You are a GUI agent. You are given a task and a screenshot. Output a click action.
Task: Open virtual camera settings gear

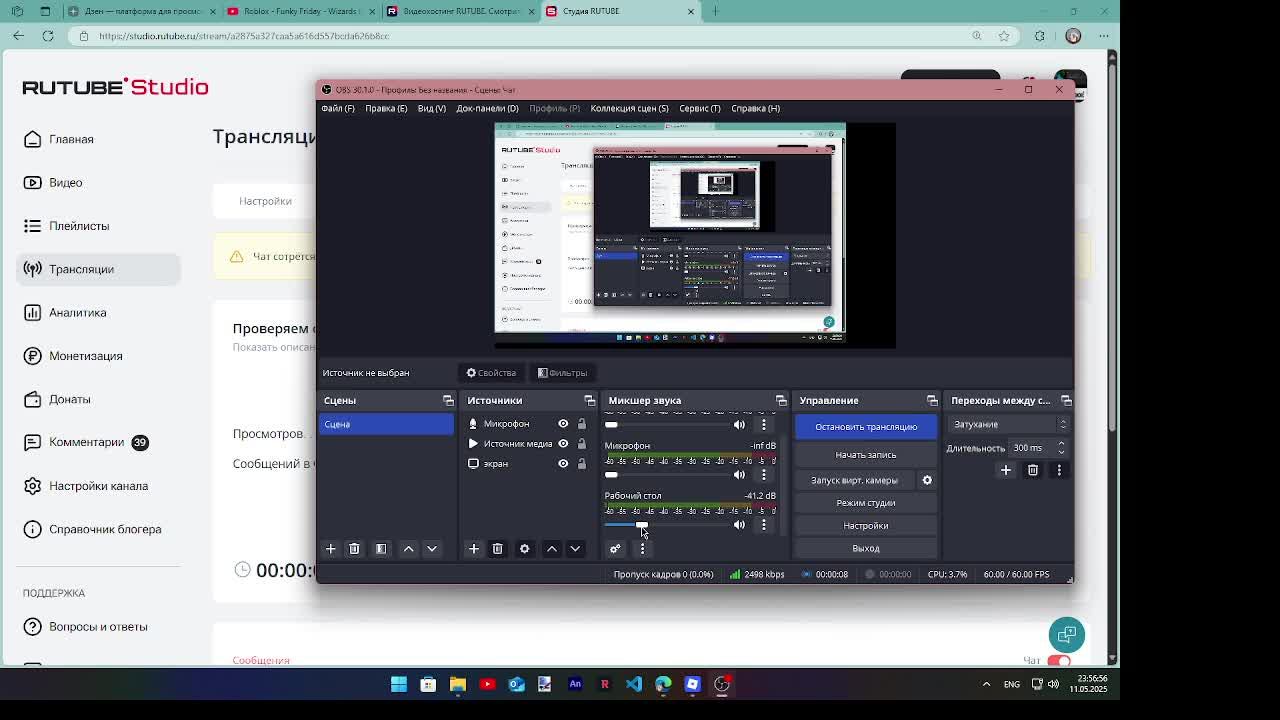tap(927, 481)
